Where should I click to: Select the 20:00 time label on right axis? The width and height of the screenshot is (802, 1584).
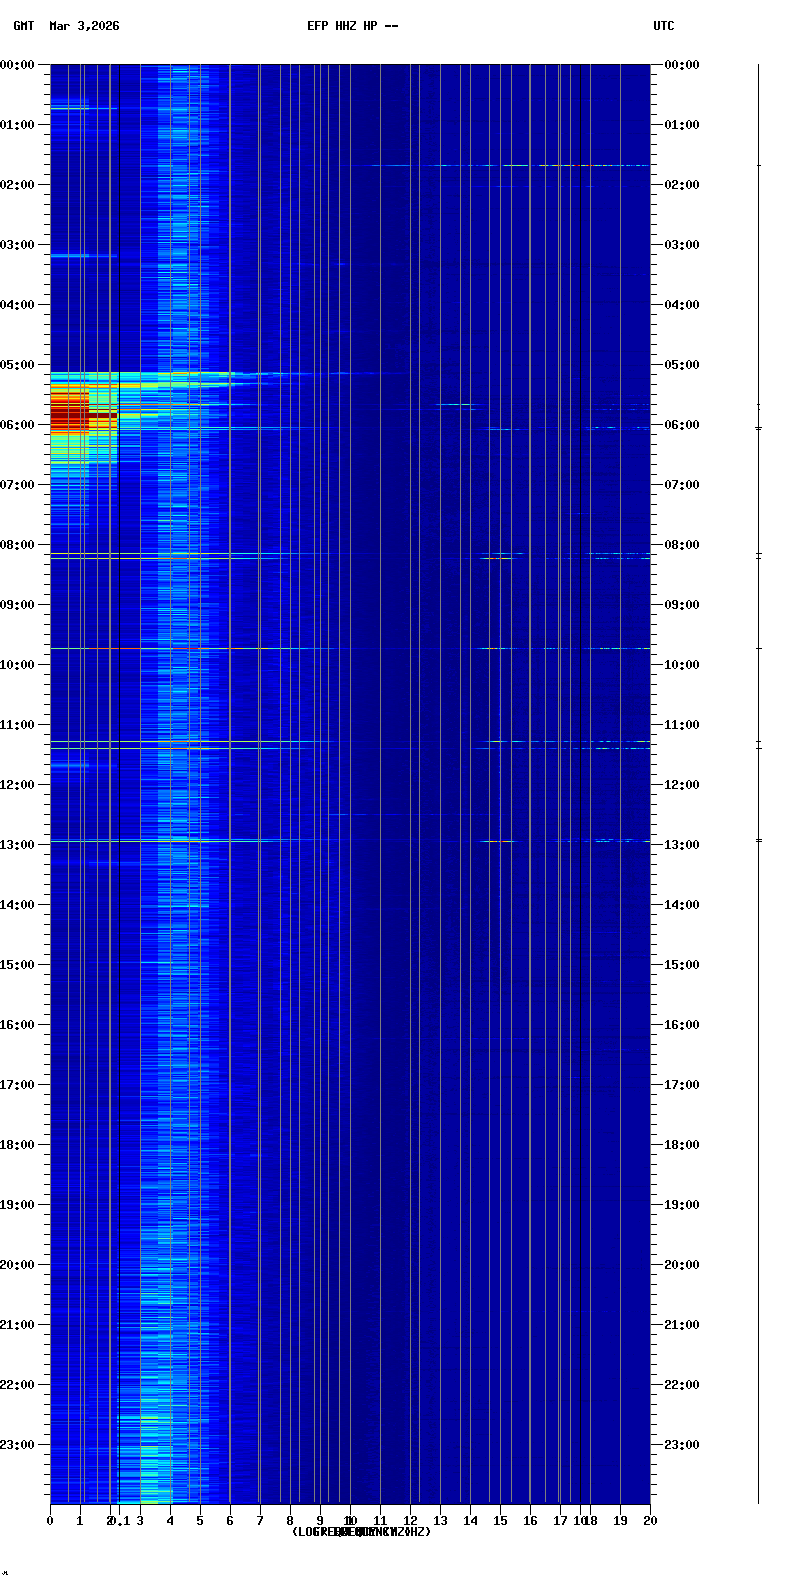682,1265
